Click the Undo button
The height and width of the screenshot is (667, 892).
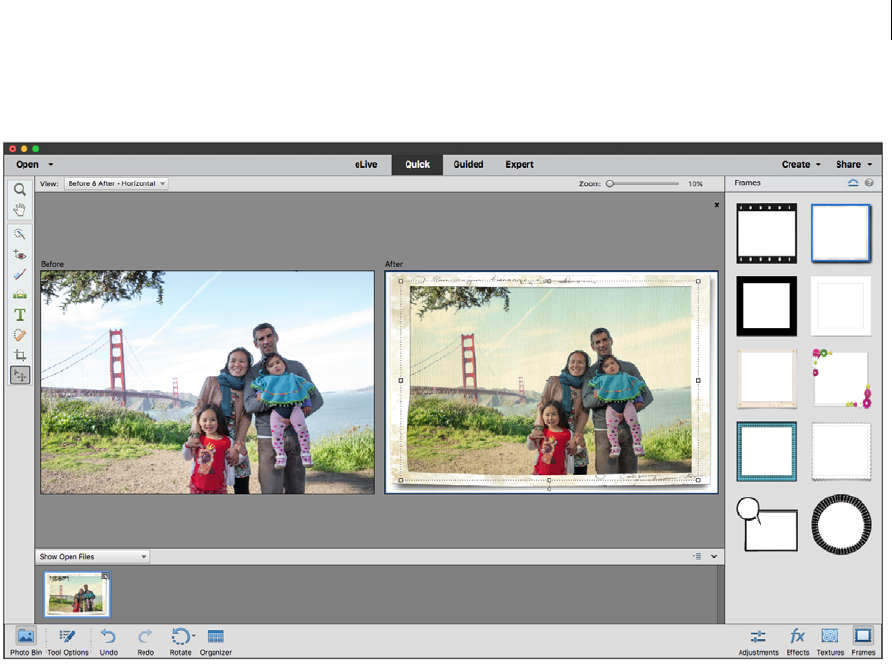tap(109, 641)
